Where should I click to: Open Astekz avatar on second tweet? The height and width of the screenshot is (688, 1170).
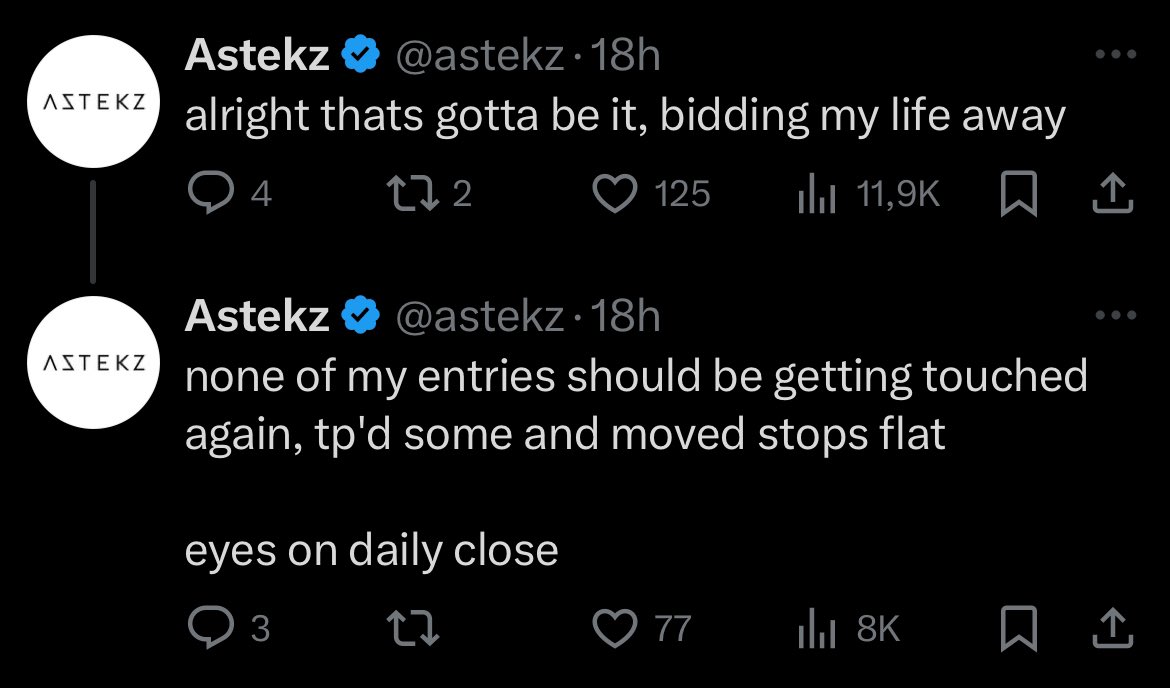[93, 363]
